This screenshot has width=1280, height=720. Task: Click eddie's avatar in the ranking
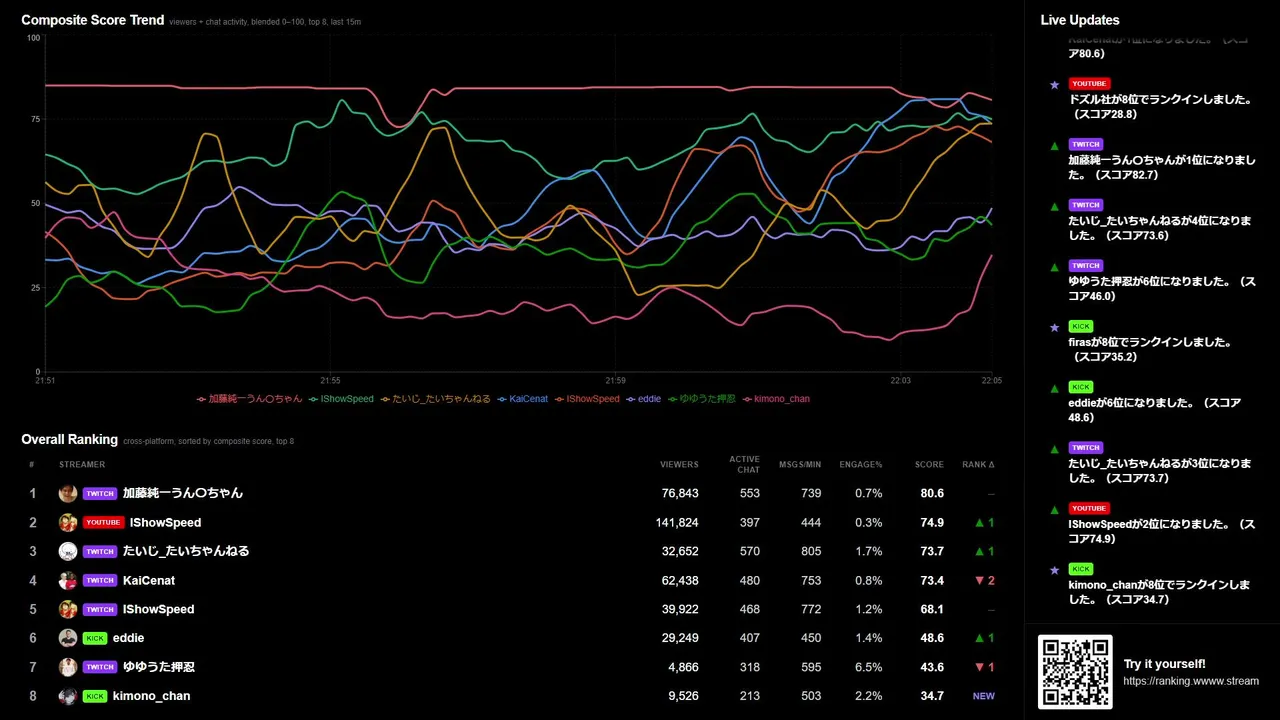[68, 638]
